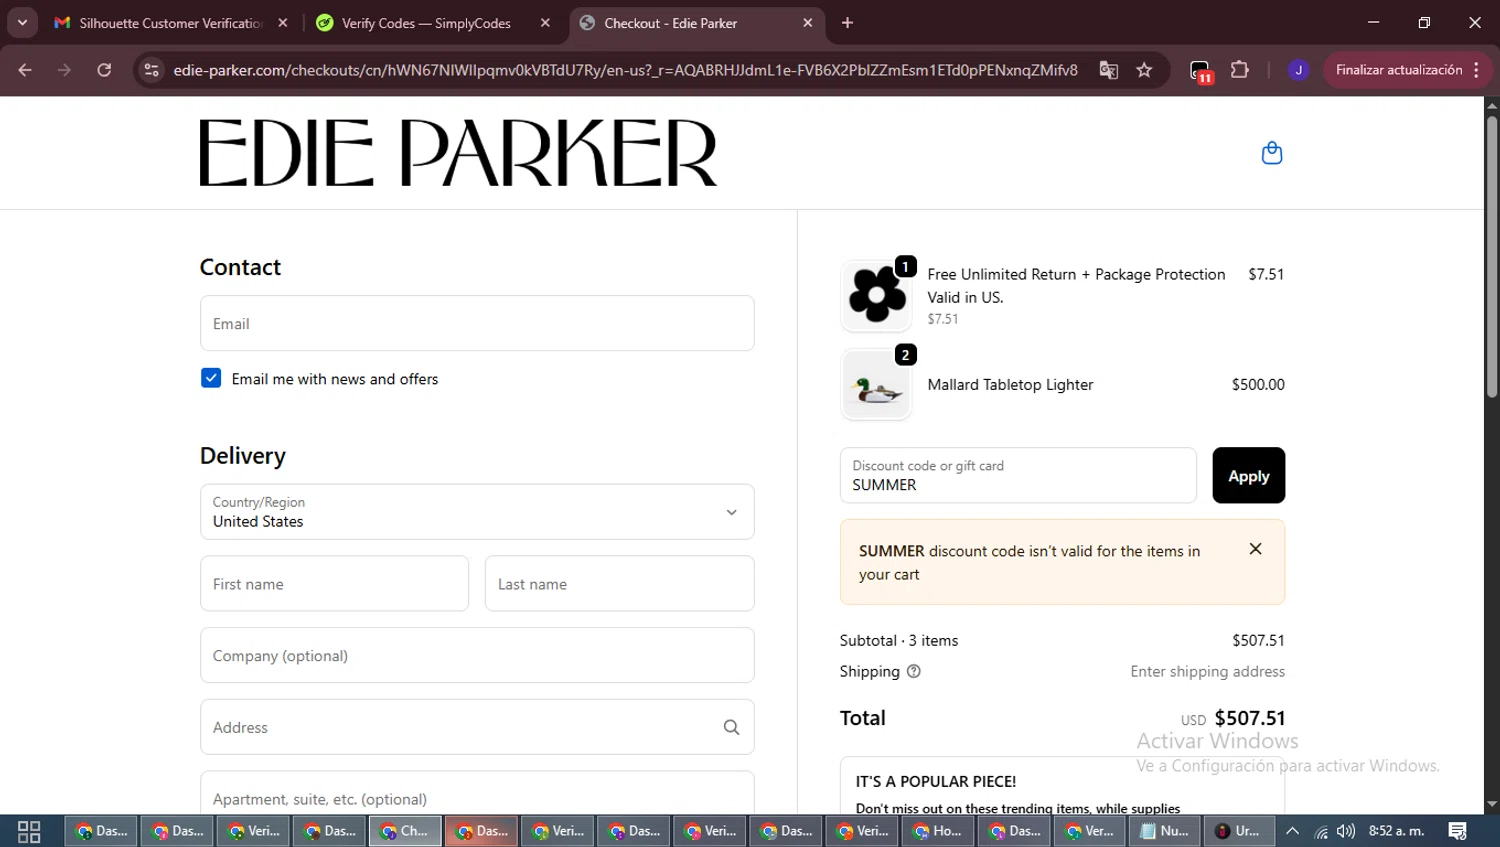Translate this page icon
The image size is (1500, 847).
(x=1108, y=70)
